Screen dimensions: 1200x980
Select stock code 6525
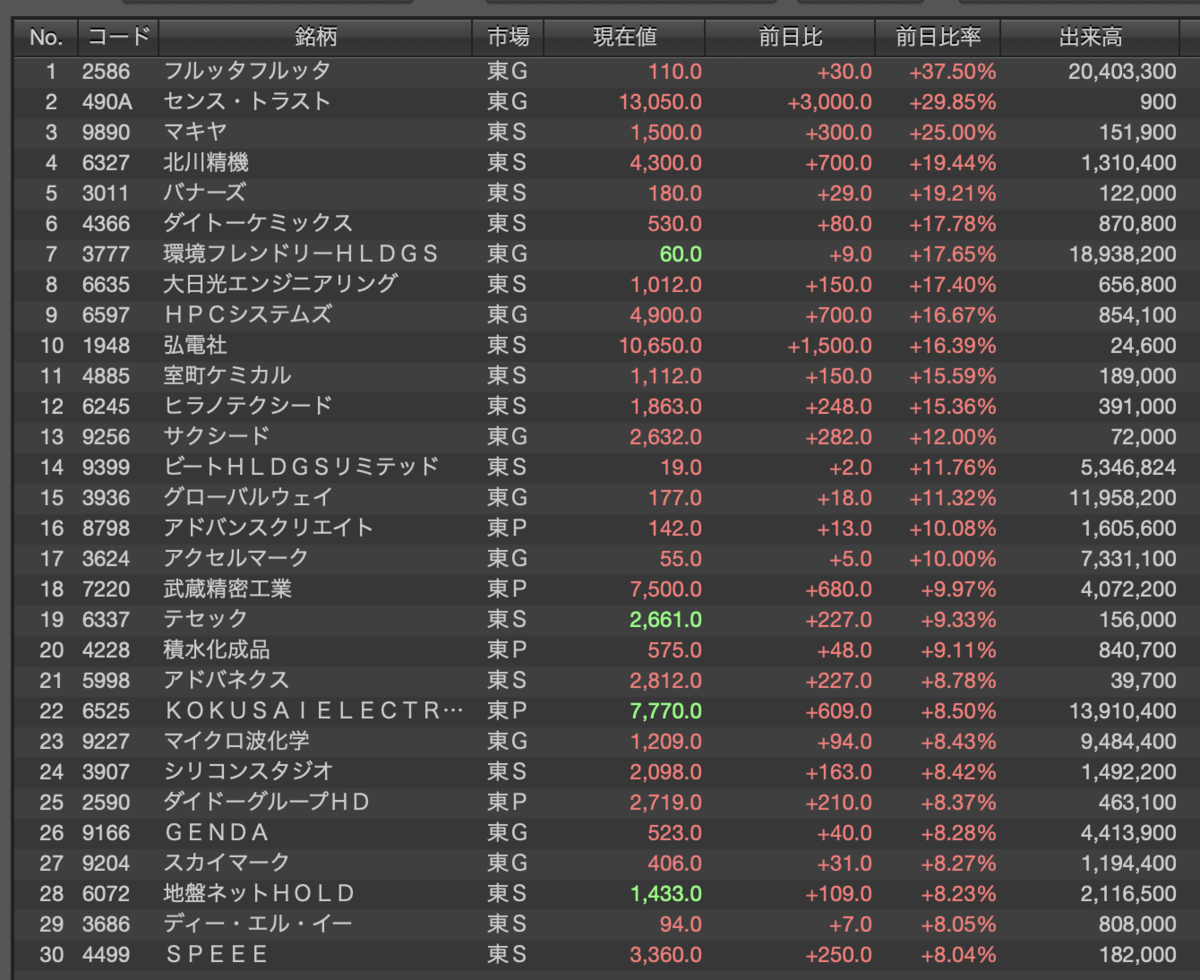point(105,710)
